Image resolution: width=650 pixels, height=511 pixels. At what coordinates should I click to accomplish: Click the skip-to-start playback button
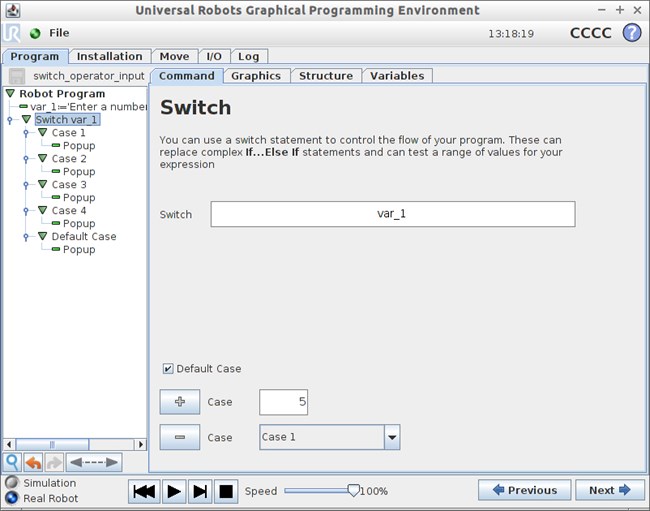click(144, 492)
